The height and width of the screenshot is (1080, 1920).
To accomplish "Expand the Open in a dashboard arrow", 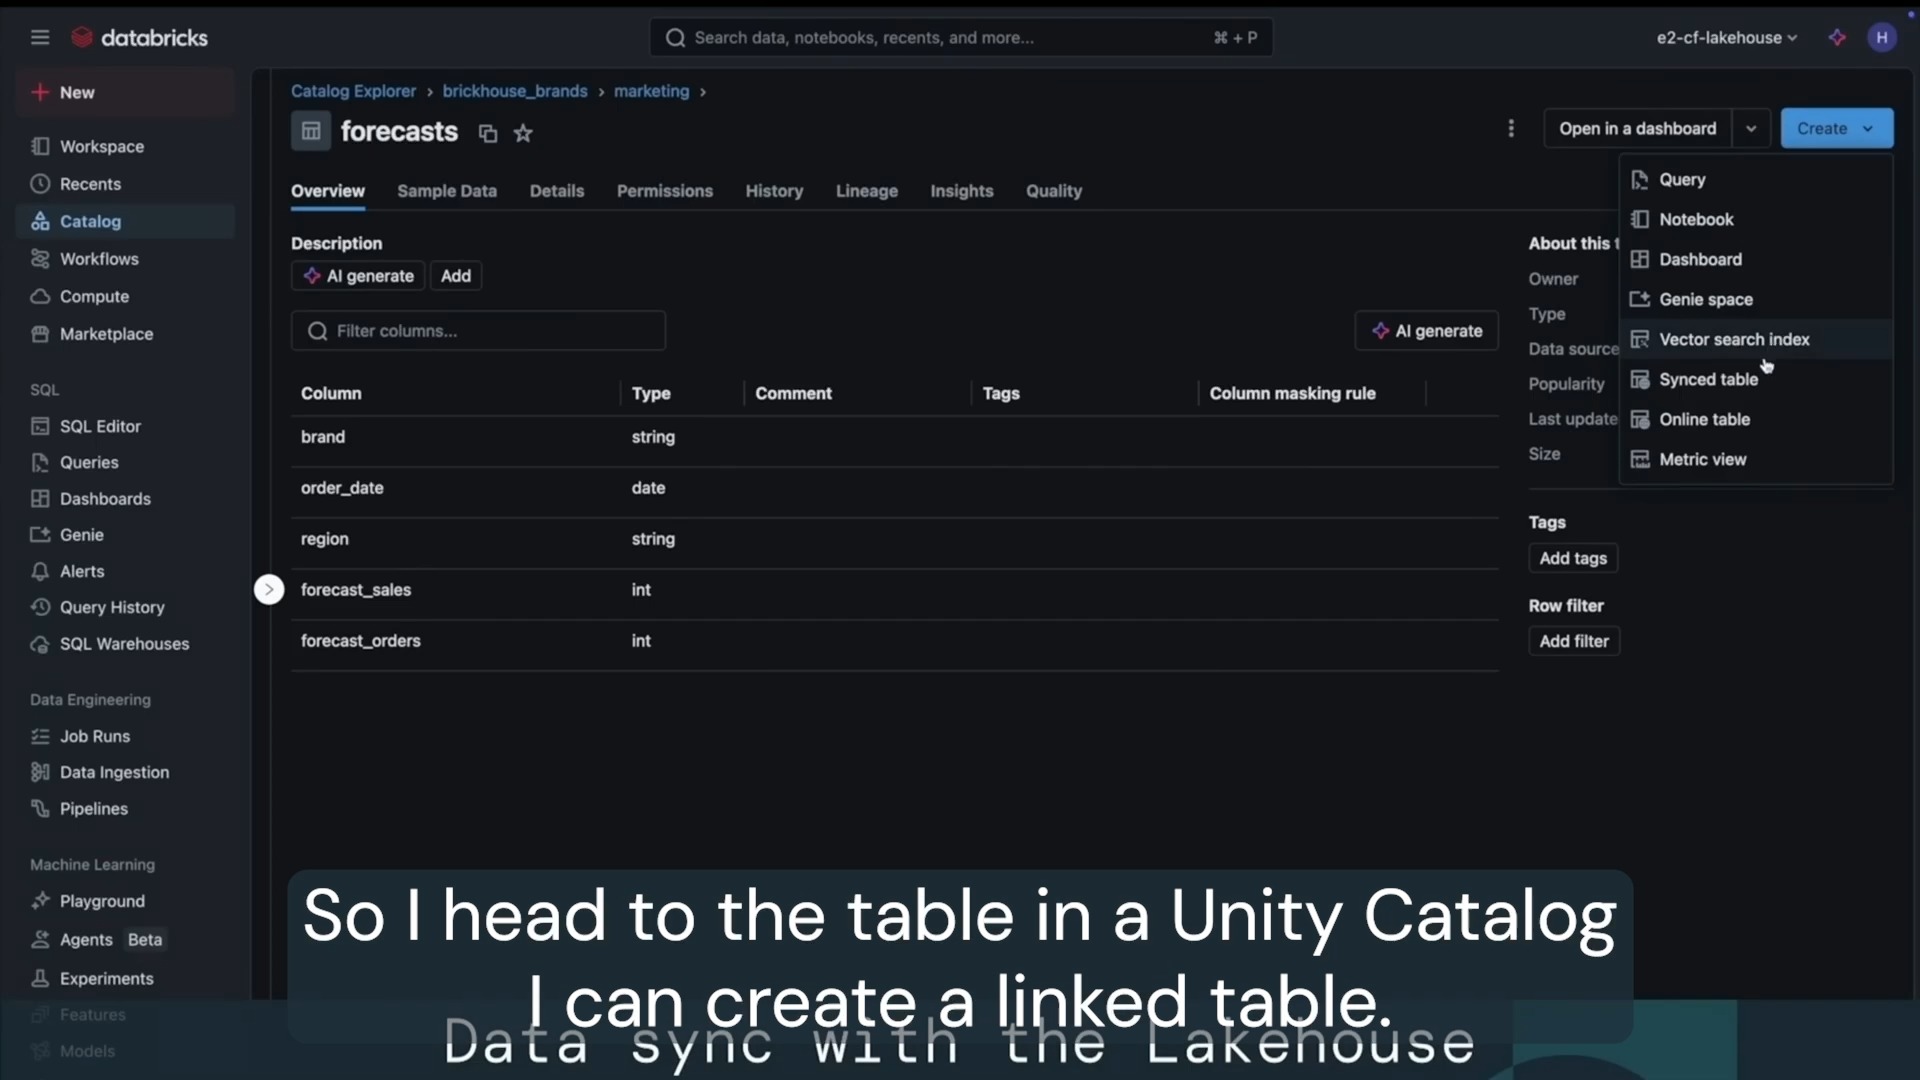I will 1751,128.
